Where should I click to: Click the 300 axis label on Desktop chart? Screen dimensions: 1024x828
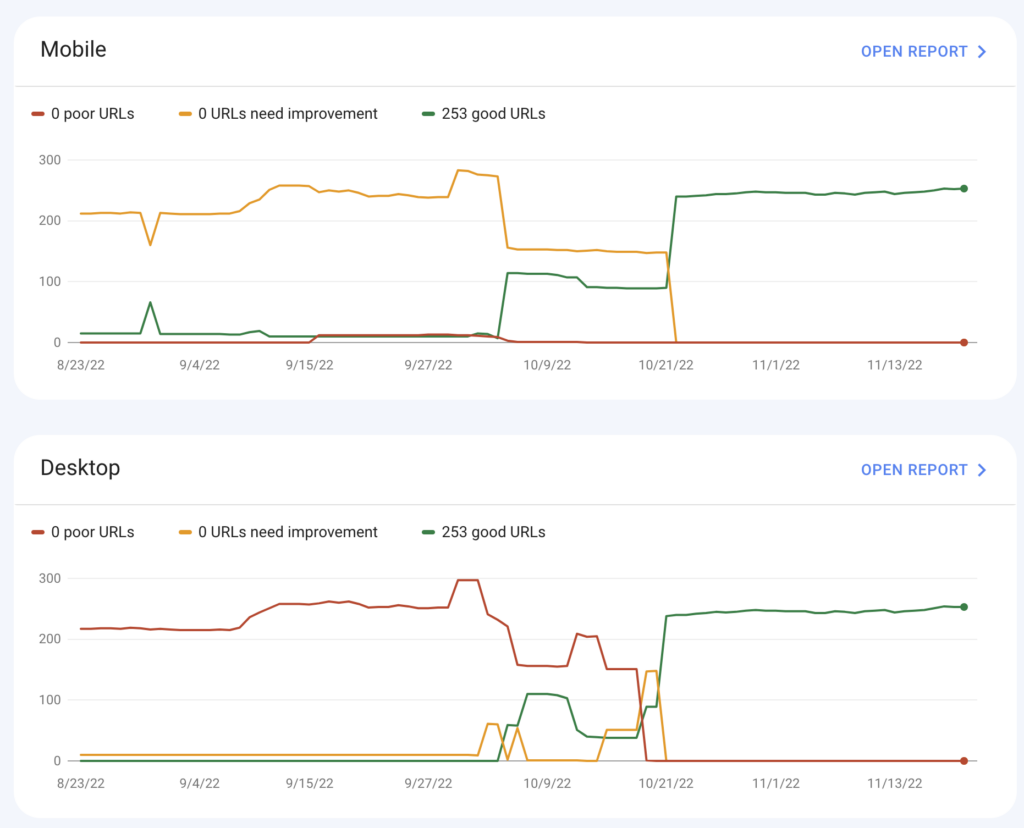50,579
